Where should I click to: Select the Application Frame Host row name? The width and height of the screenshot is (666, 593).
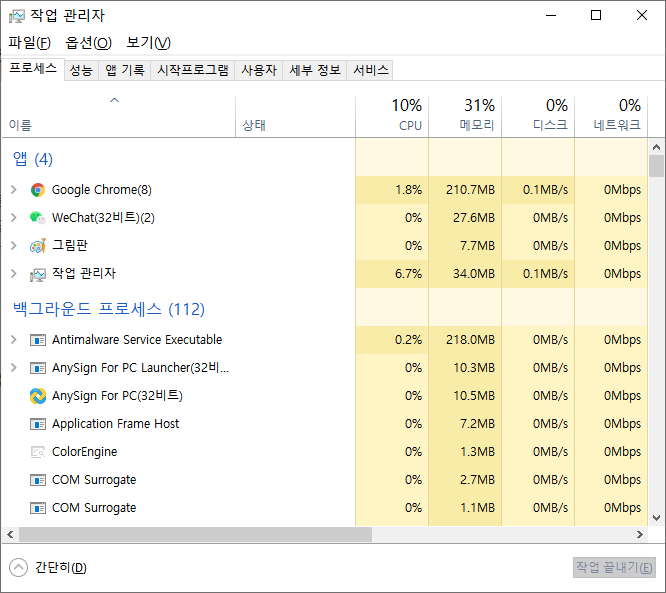pyautogui.click(x=116, y=424)
